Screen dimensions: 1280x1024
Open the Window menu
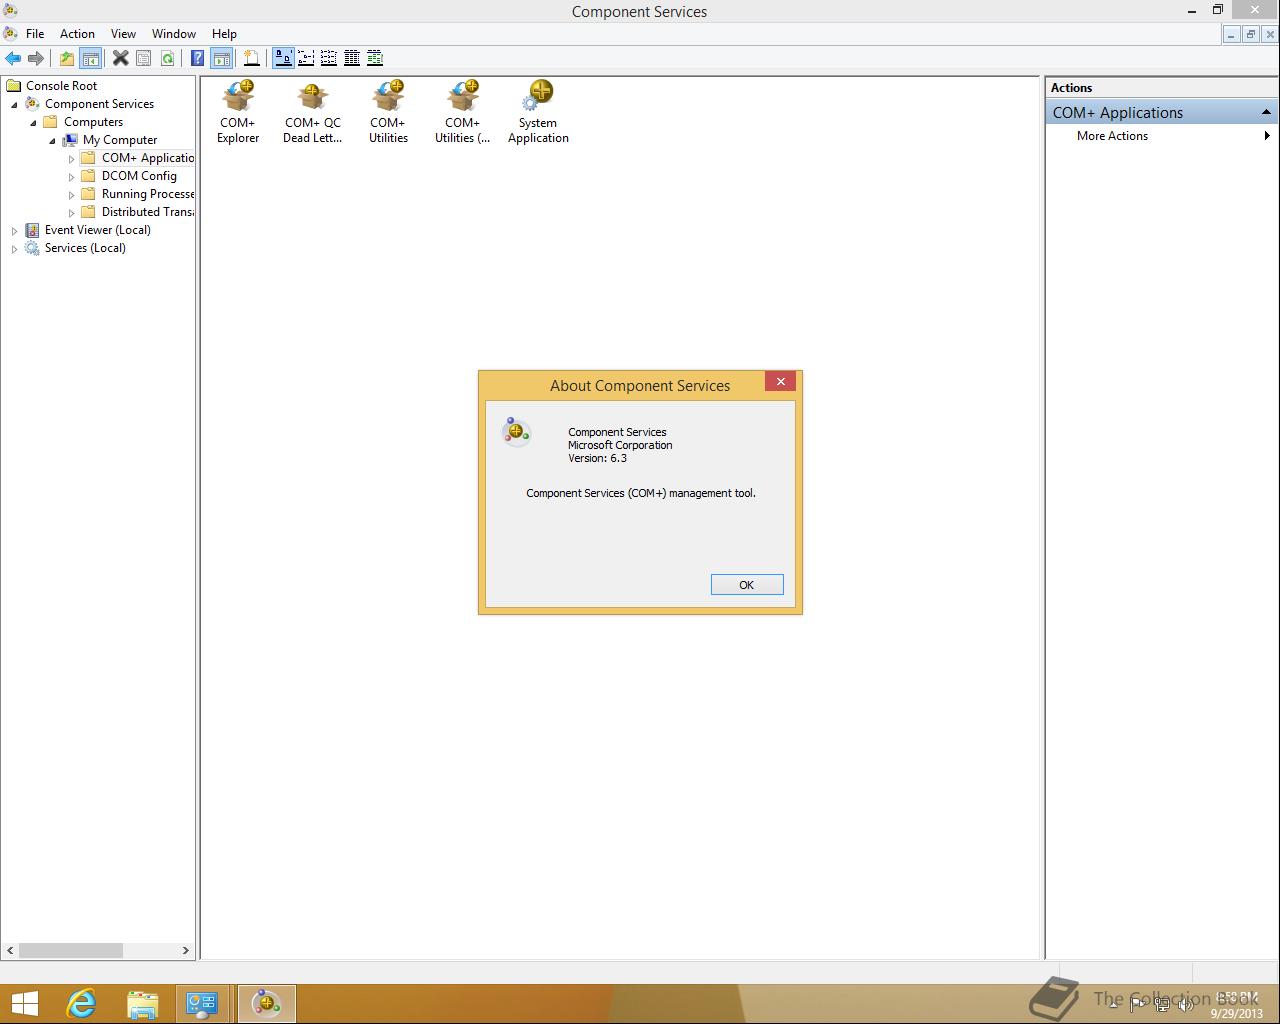coord(174,33)
